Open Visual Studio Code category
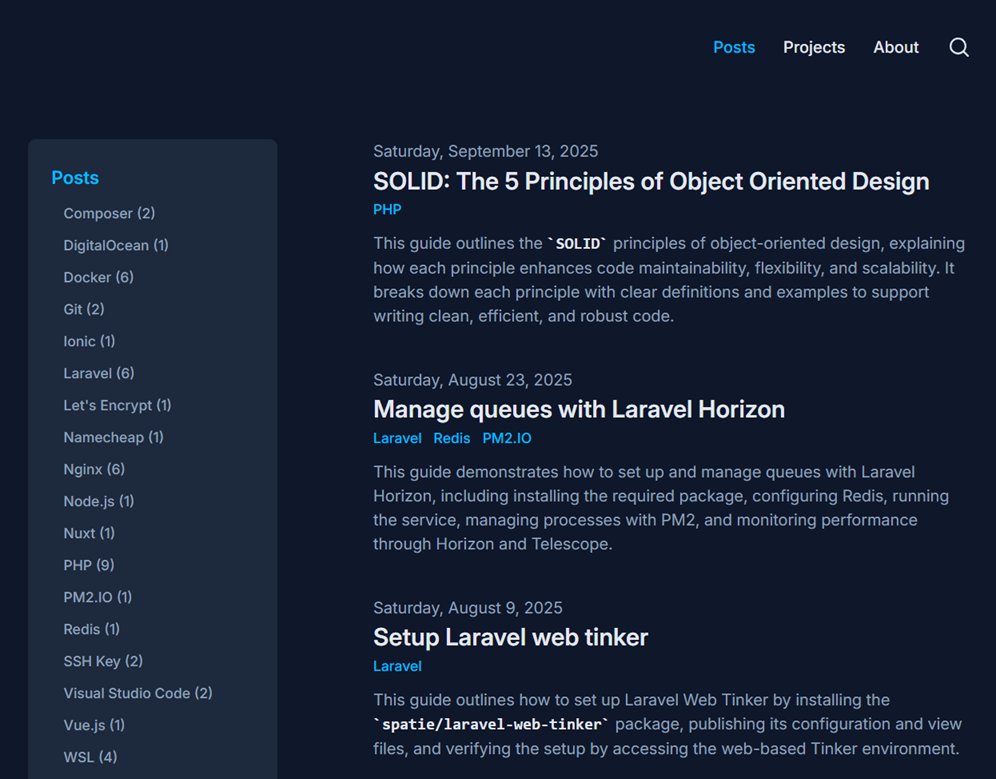The image size is (996, 779). coord(137,693)
